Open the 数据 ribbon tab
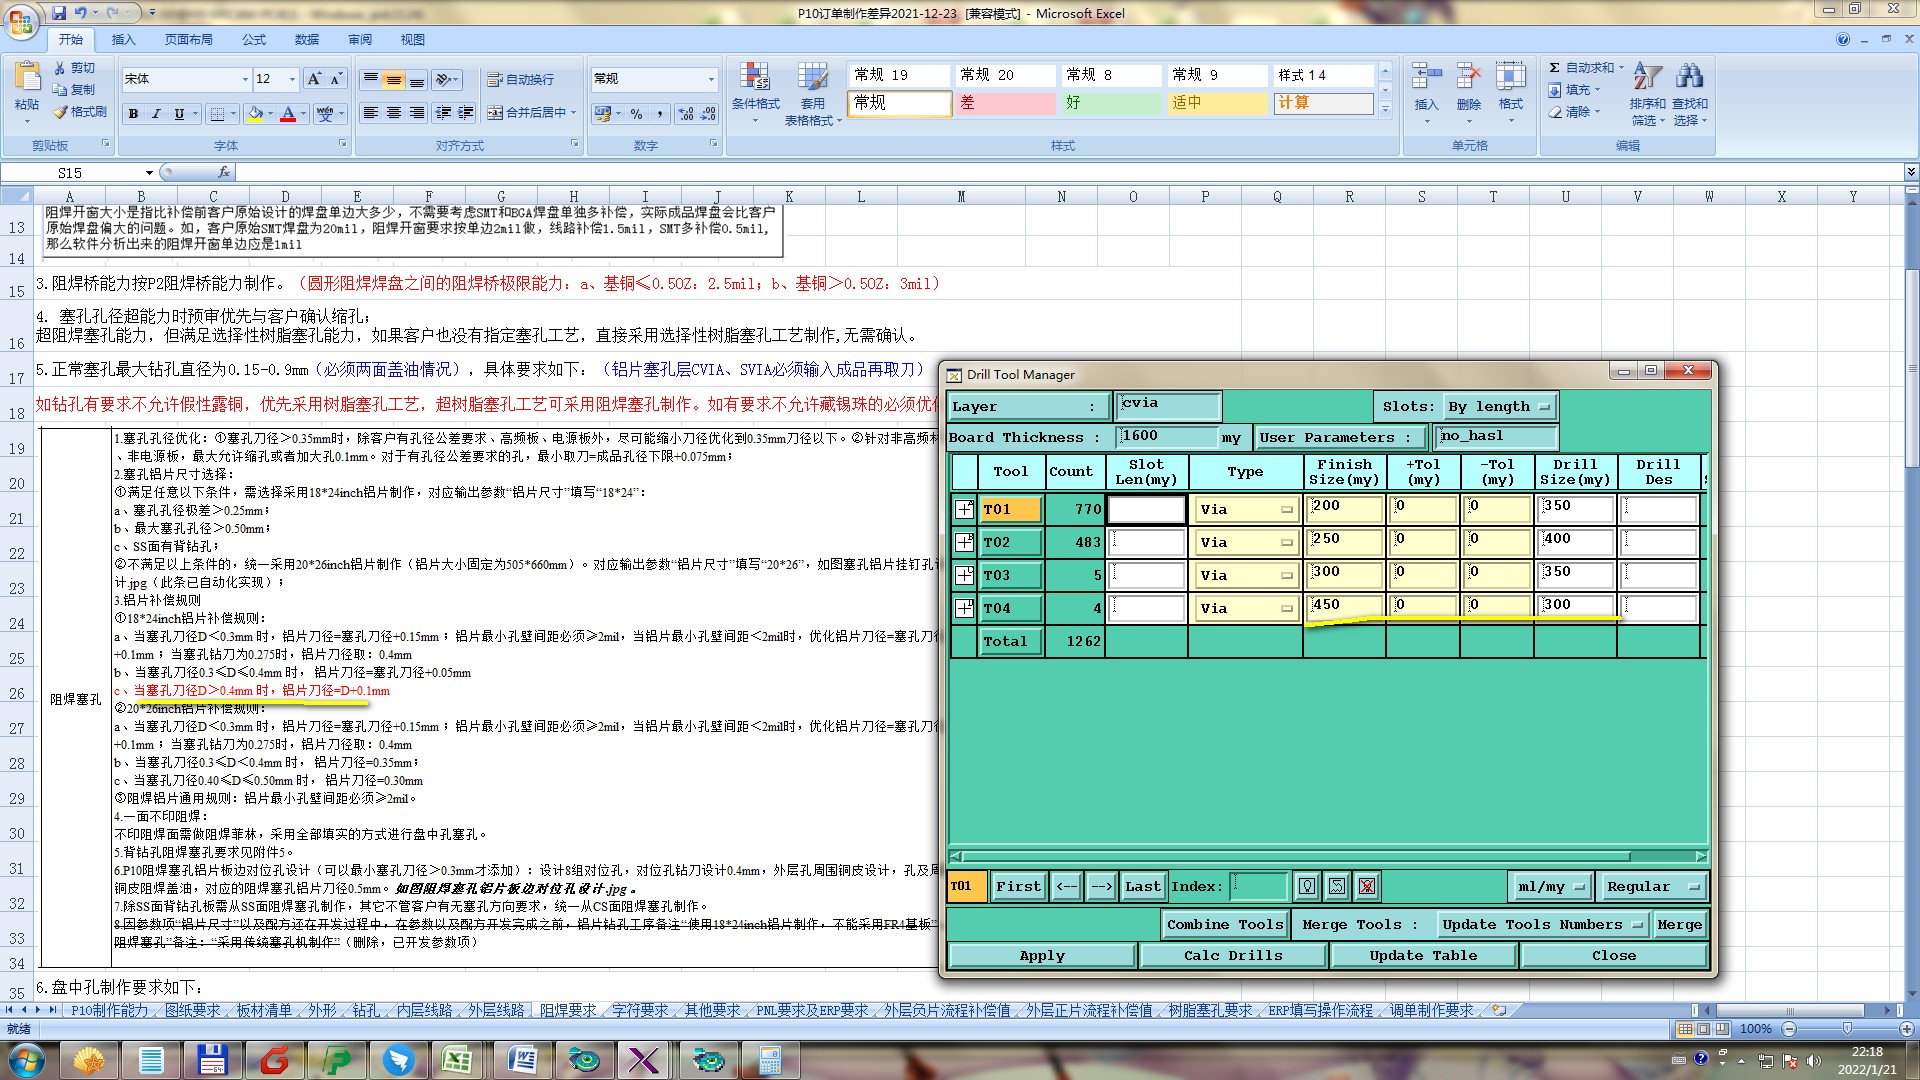This screenshot has height=1080, width=1920. coord(307,39)
